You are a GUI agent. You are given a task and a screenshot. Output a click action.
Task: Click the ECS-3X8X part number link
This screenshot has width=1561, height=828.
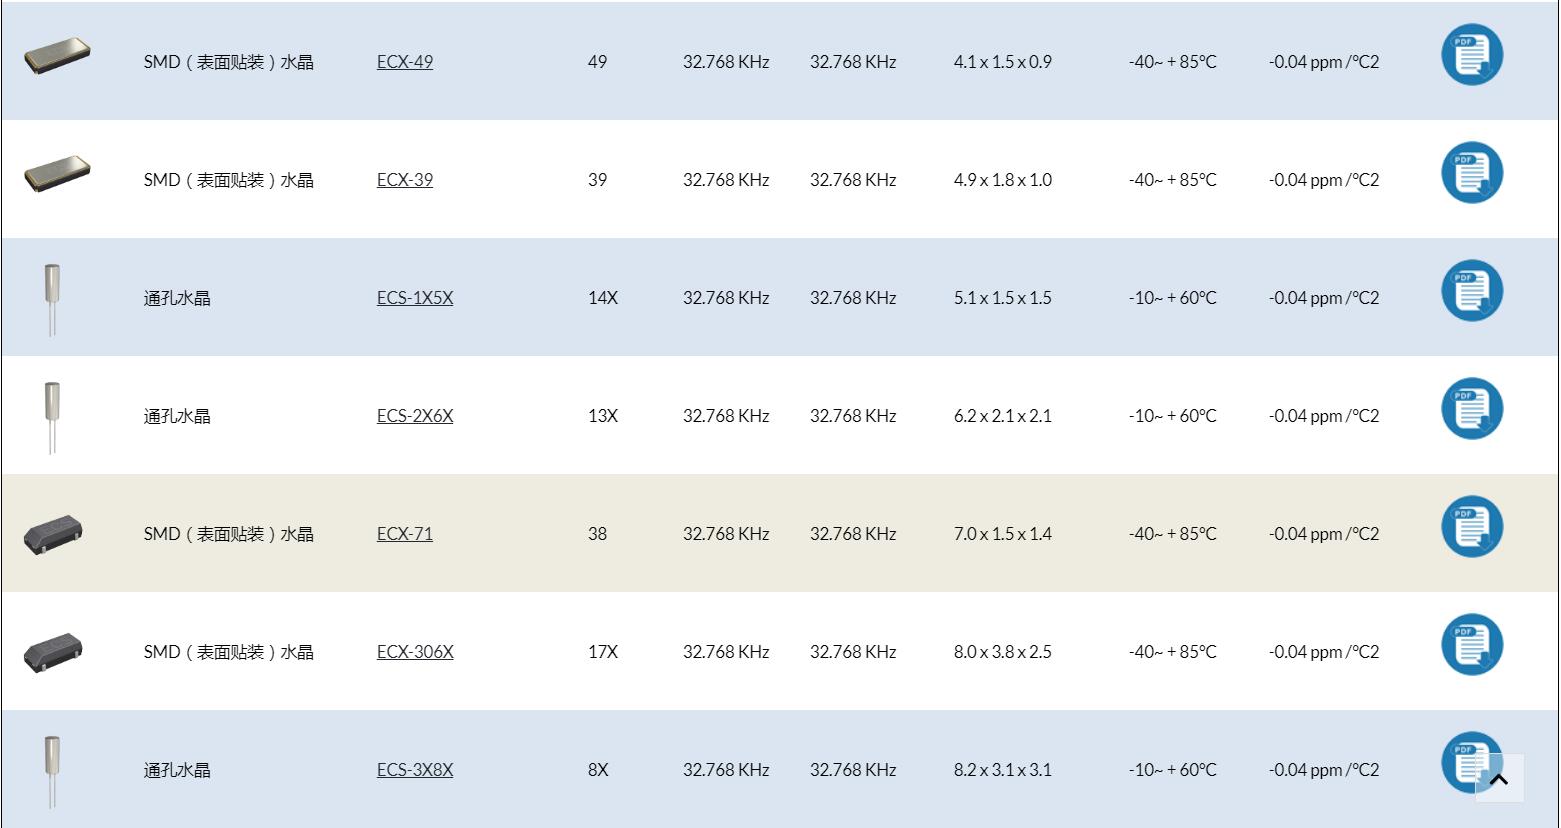pos(415,770)
